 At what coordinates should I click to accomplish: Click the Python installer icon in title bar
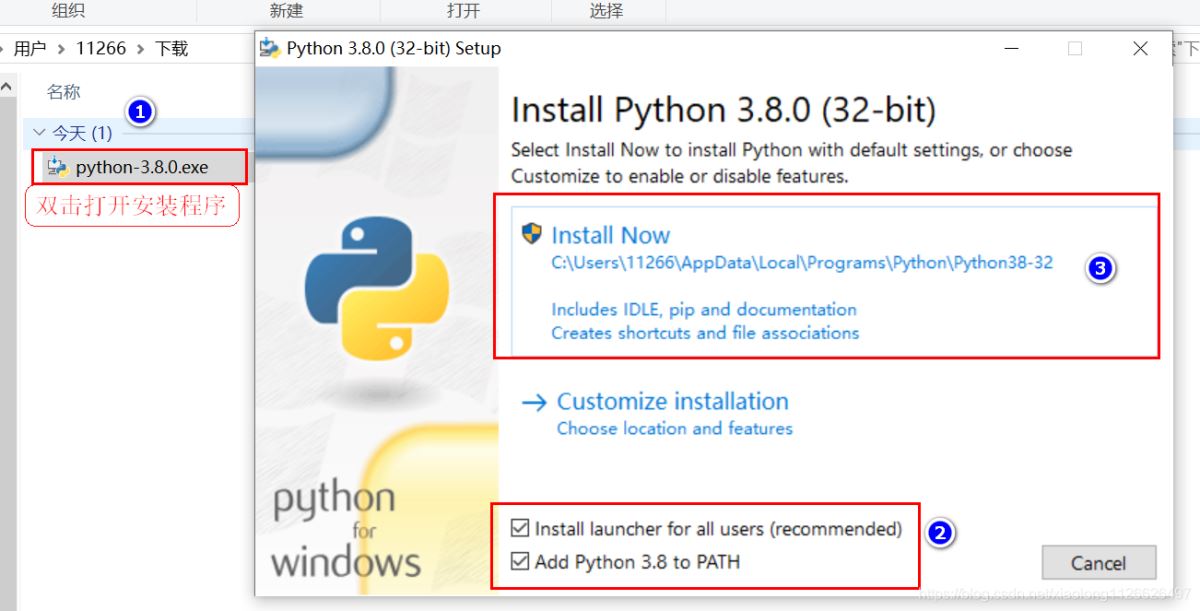(x=270, y=47)
